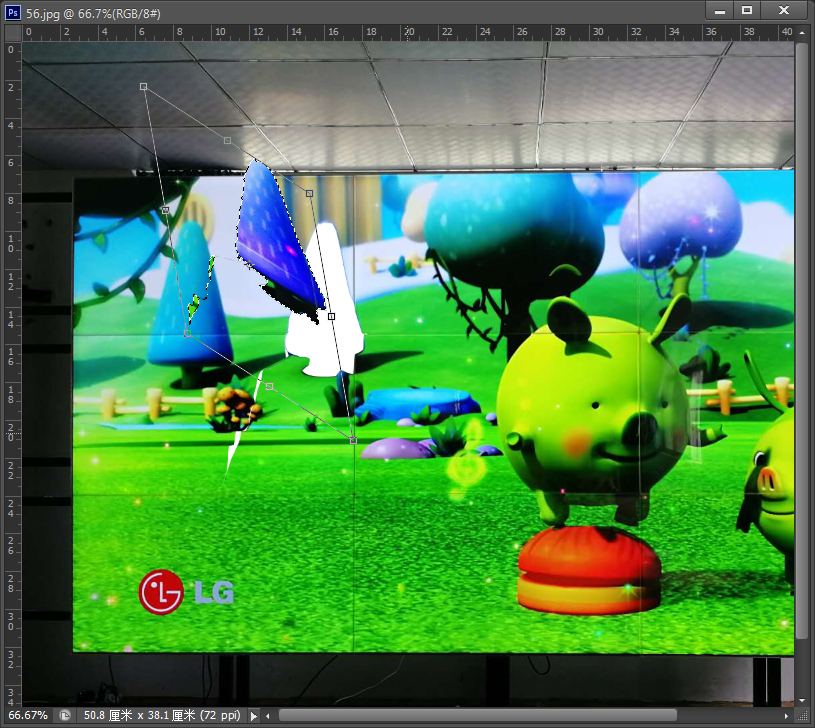Click the anchor point on the path near the butterfly
The width and height of the screenshot is (815, 728).
(x=330, y=315)
